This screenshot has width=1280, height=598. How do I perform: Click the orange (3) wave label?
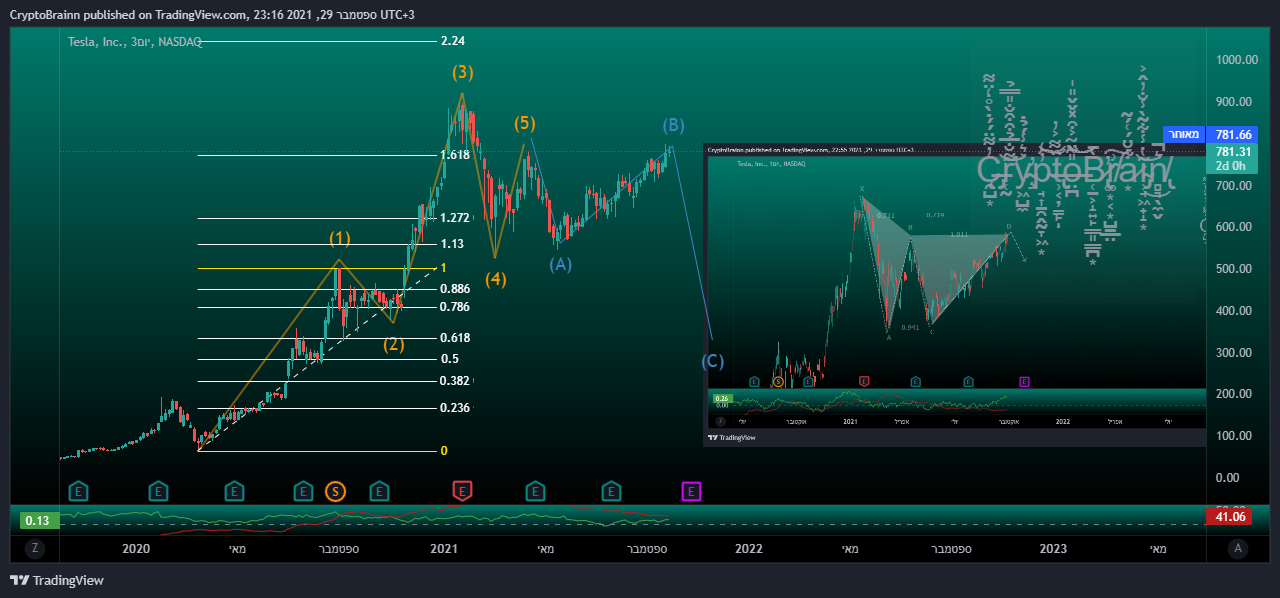462,72
